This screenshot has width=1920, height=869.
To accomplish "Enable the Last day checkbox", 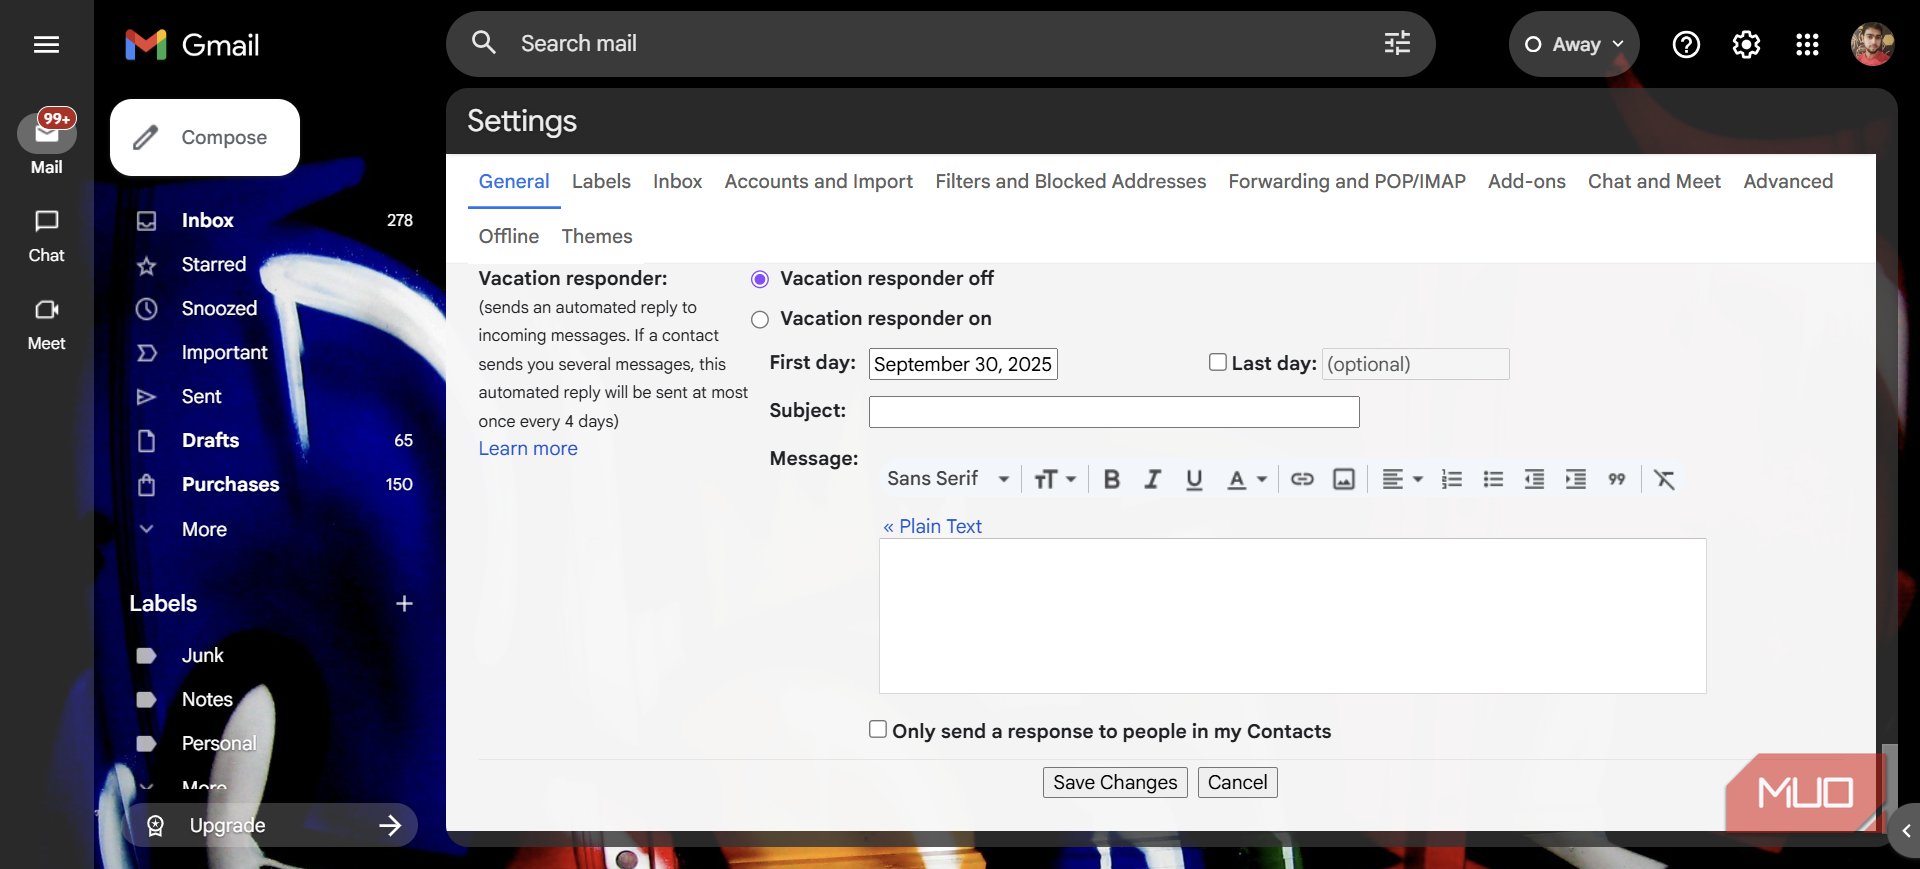I will pyautogui.click(x=1217, y=362).
